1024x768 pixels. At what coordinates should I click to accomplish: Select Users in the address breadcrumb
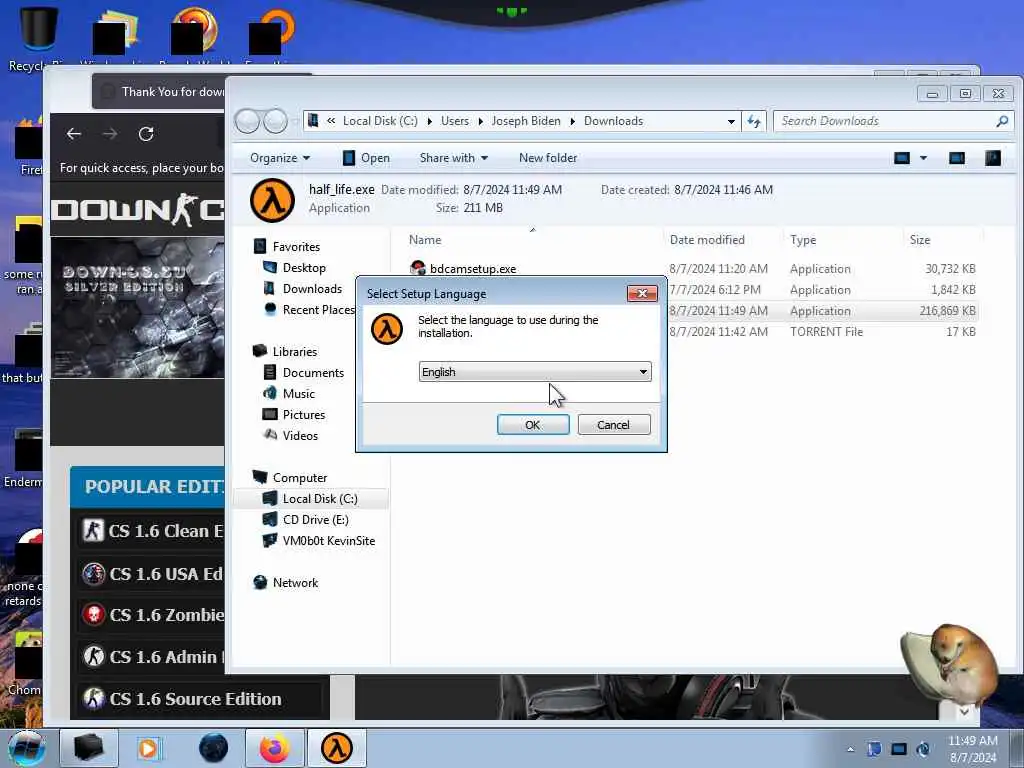pos(455,121)
